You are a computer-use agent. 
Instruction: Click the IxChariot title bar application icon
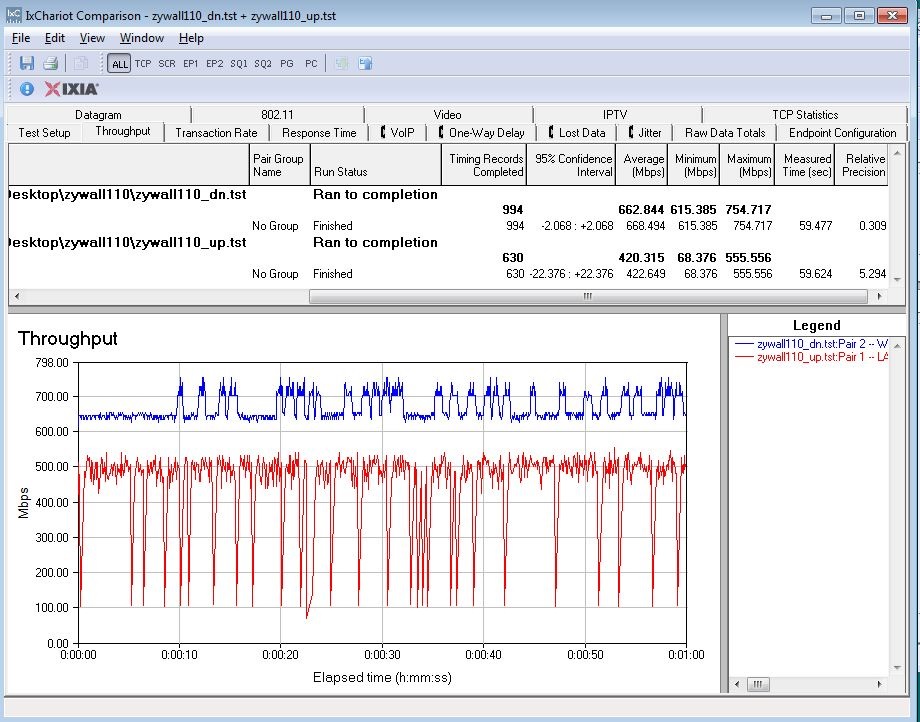(13, 15)
